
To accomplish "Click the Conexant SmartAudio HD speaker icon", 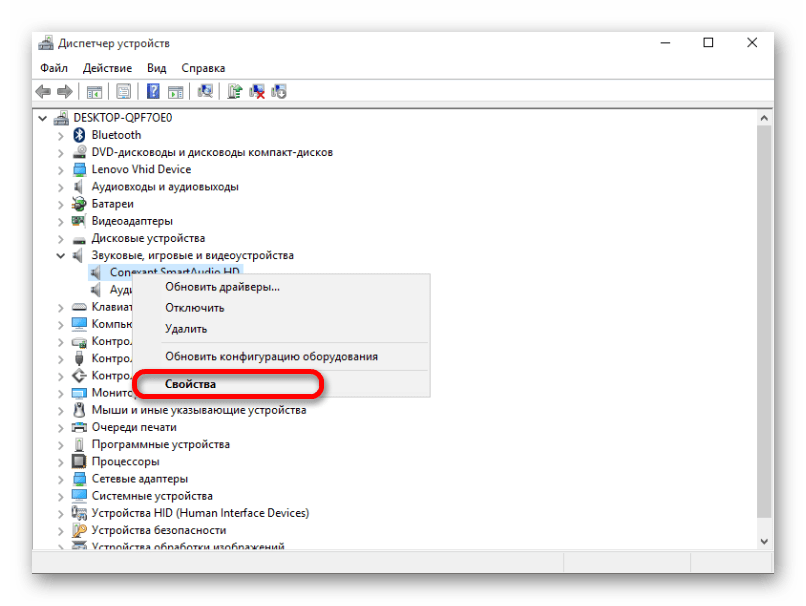I will (96, 272).
